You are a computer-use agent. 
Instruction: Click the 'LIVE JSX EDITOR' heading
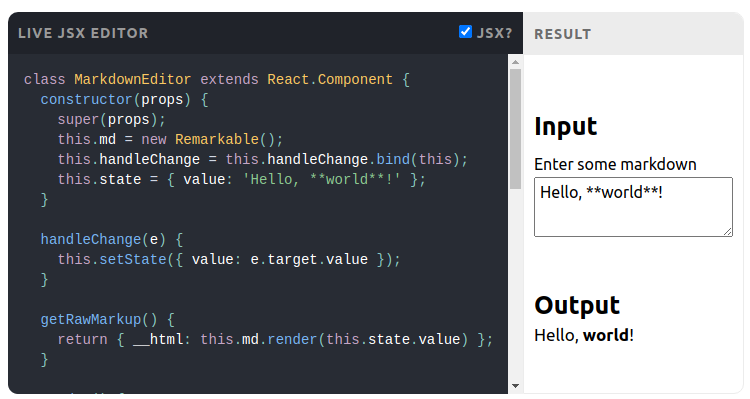(83, 33)
